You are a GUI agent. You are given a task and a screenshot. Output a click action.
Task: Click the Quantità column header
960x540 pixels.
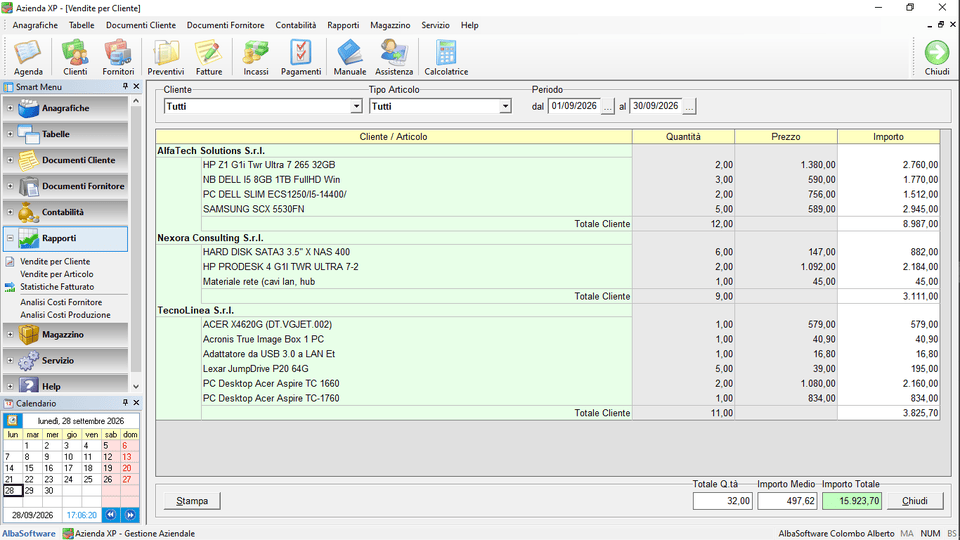(x=683, y=137)
